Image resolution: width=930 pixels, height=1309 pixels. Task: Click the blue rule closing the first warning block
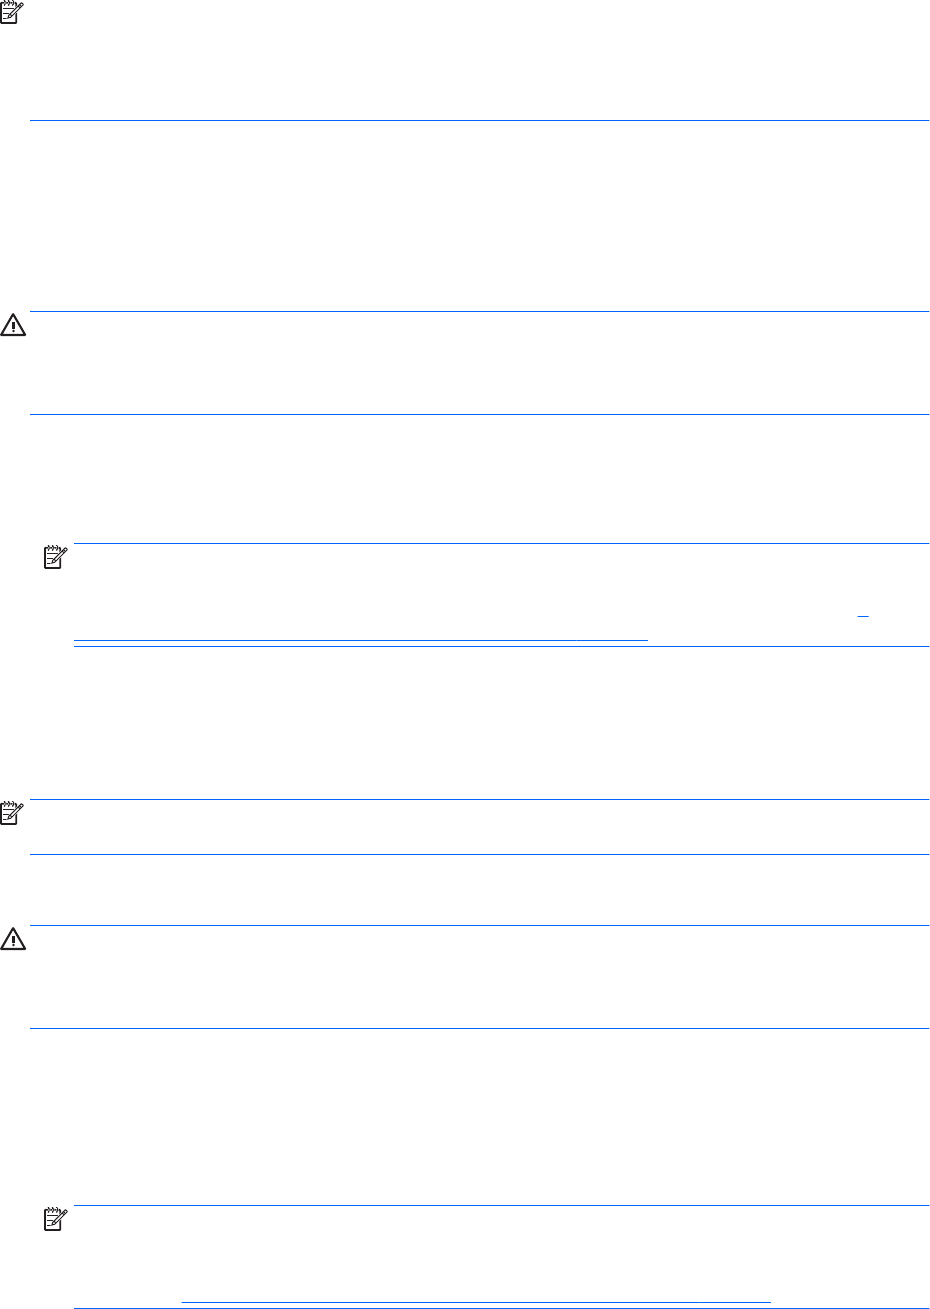pyautogui.click(x=480, y=414)
